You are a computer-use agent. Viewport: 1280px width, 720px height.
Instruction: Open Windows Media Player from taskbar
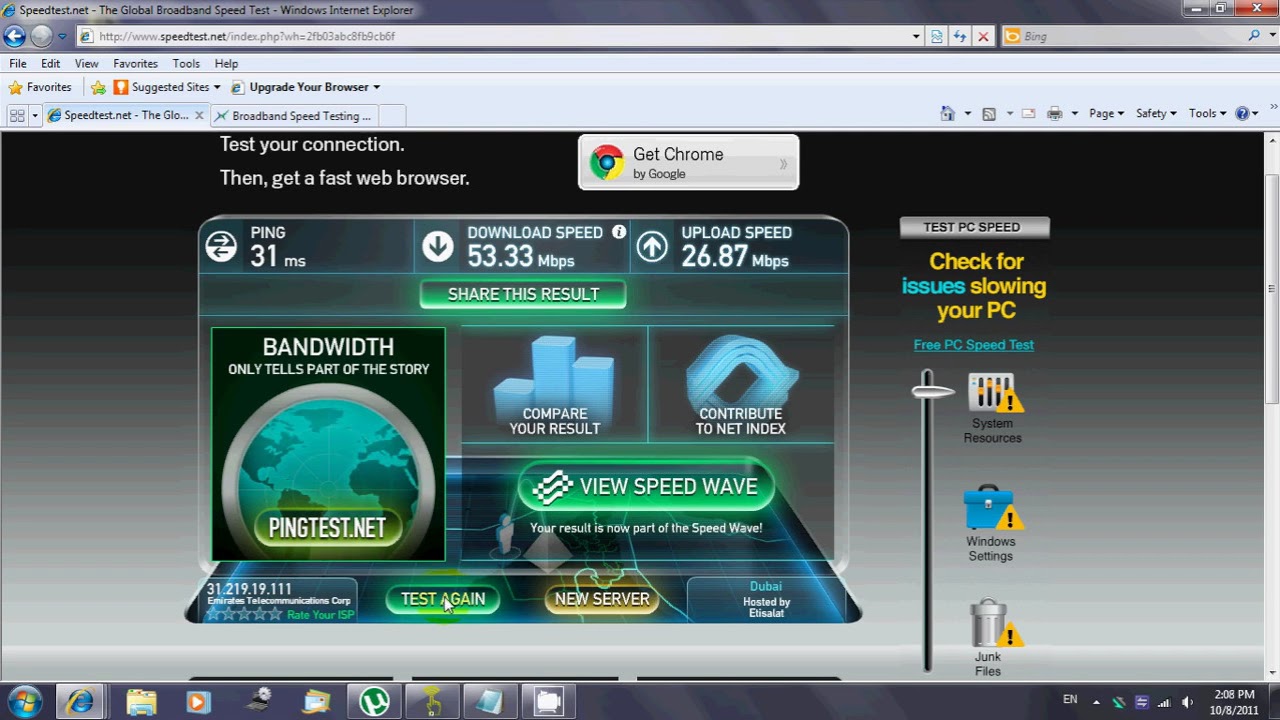pyautogui.click(x=197, y=701)
